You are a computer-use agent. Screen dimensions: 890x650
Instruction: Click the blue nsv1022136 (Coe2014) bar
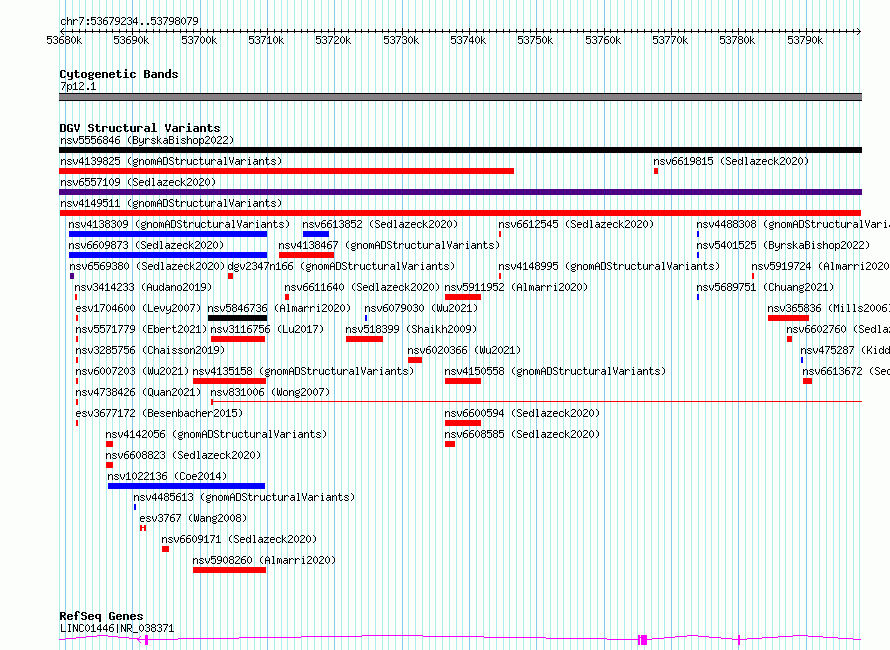click(186, 486)
